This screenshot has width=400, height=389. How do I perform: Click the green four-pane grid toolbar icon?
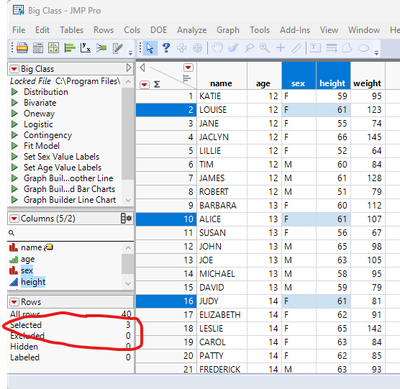click(53, 48)
